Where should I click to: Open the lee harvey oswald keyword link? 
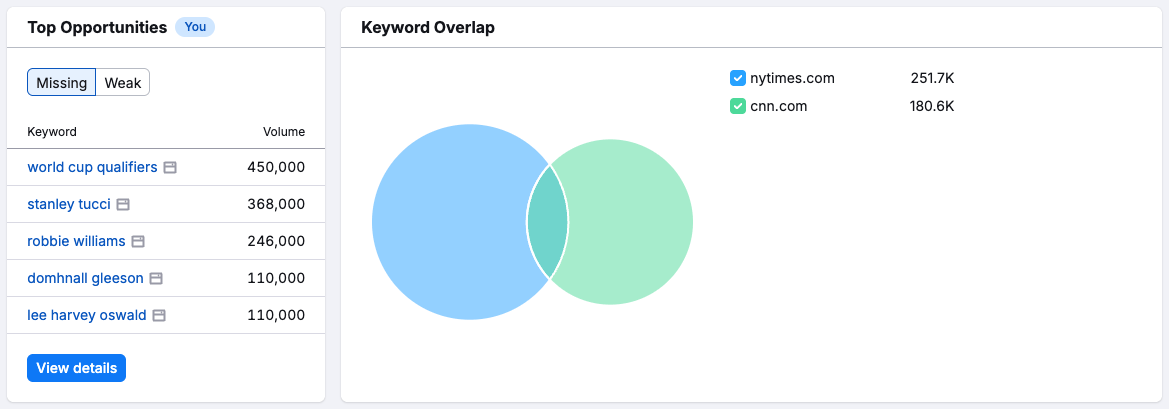click(x=86, y=316)
